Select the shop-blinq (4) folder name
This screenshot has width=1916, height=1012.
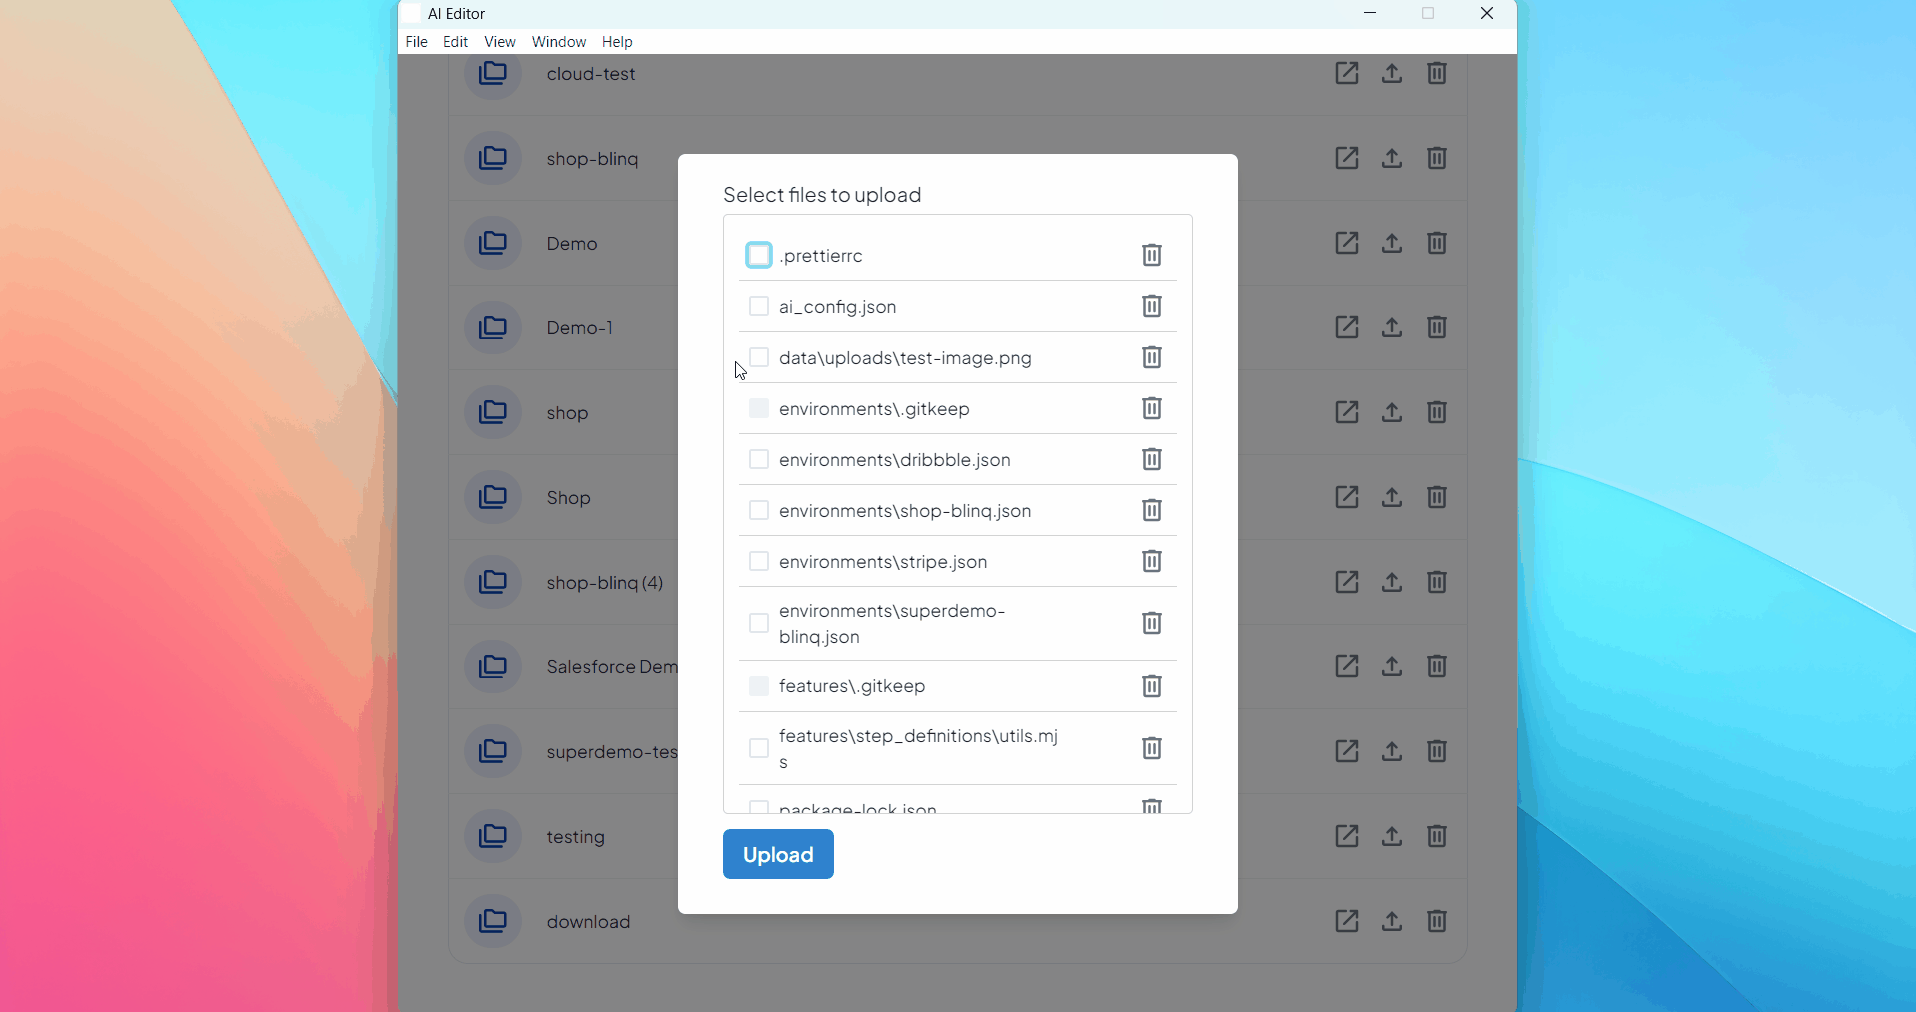(x=604, y=582)
